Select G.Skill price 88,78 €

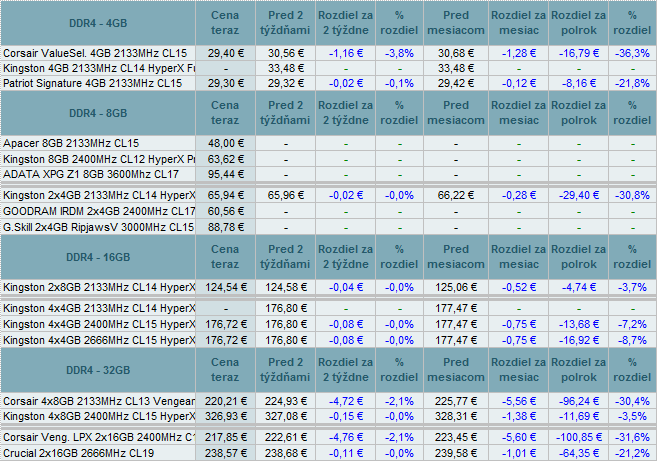click(225, 227)
